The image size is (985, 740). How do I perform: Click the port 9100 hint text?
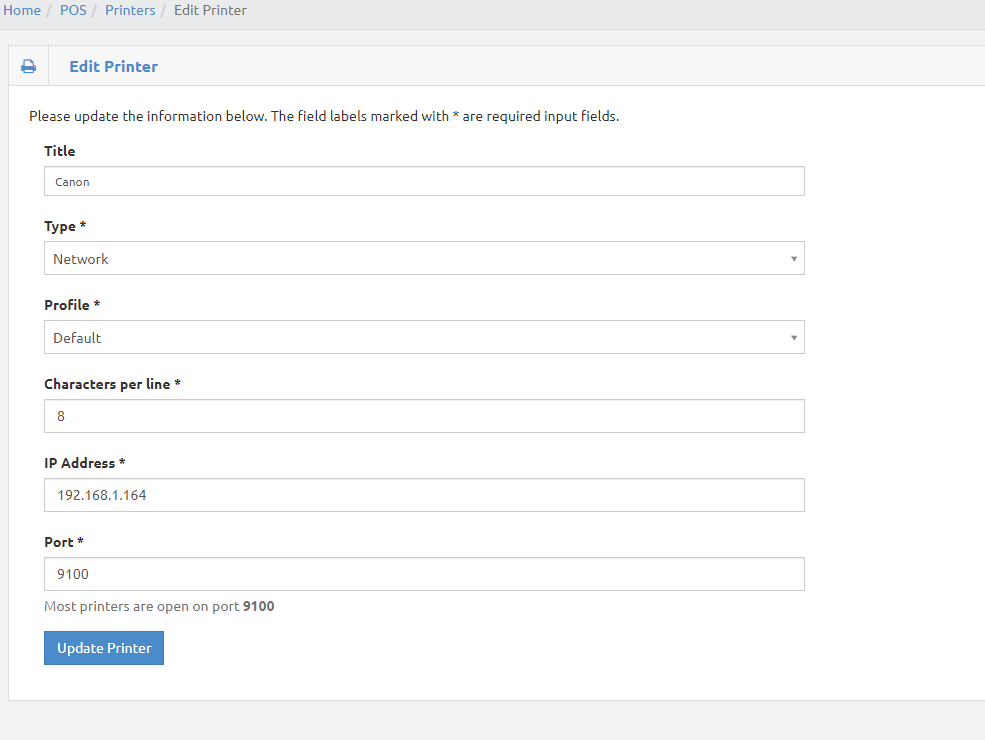pos(159,606)
